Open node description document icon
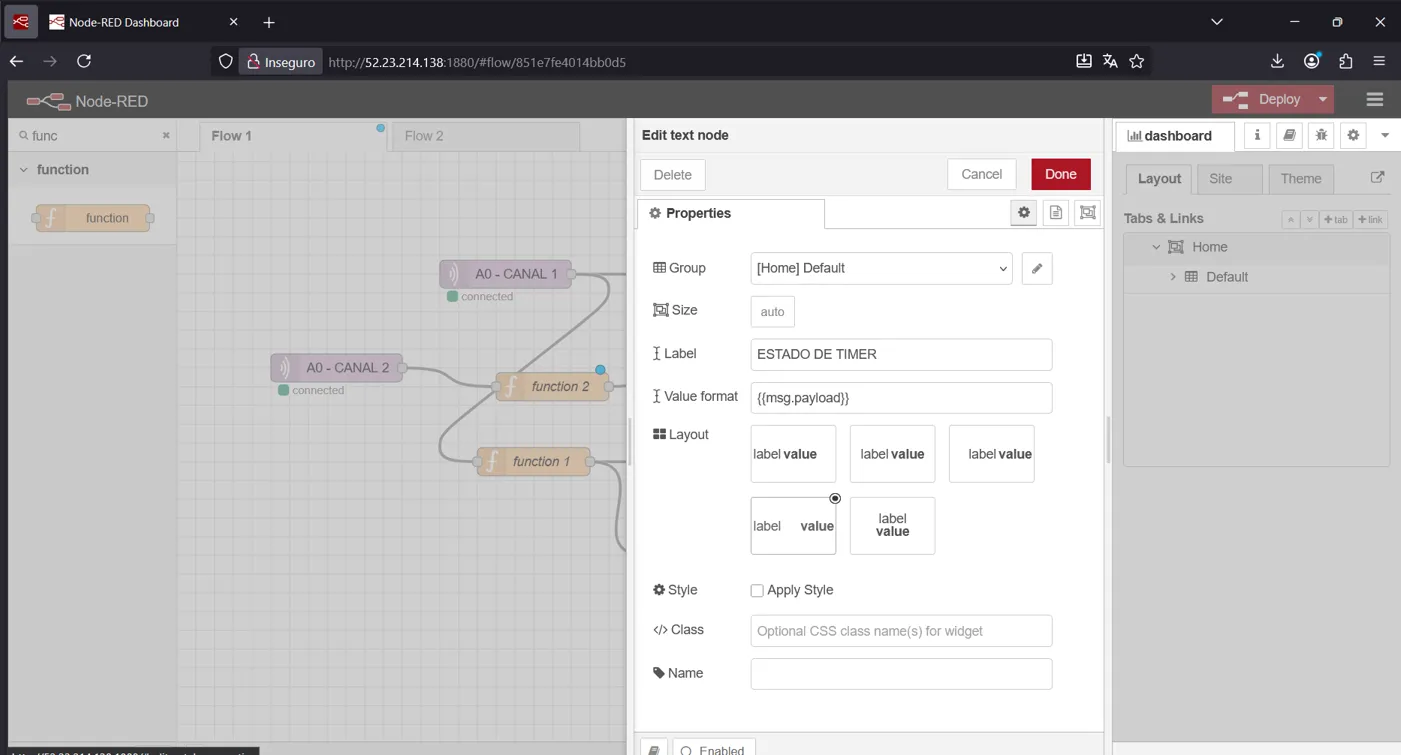 1056,213
